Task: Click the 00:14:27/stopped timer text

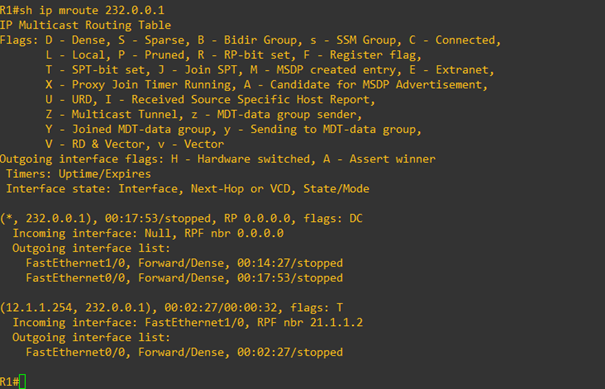Action: 290,263
